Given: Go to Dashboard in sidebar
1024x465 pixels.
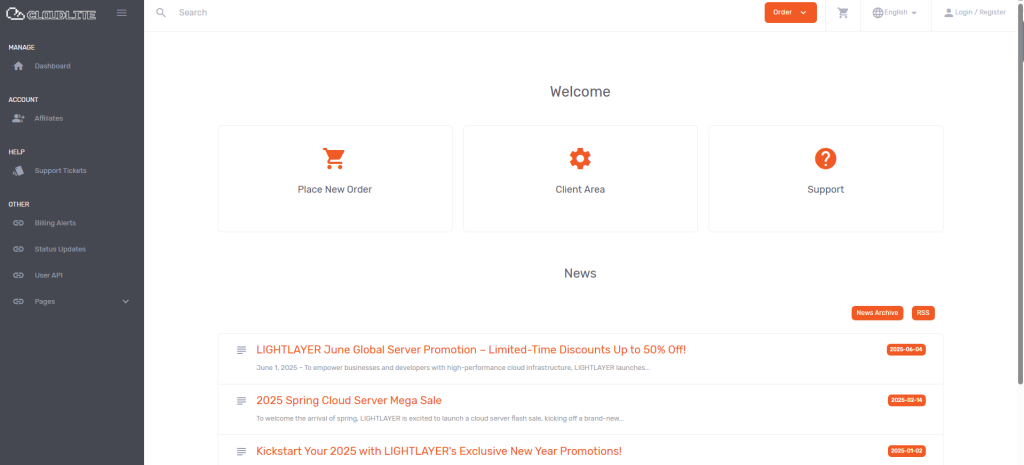Looking at the screenshot, I should pyautogui.click(x=52, y=66).
